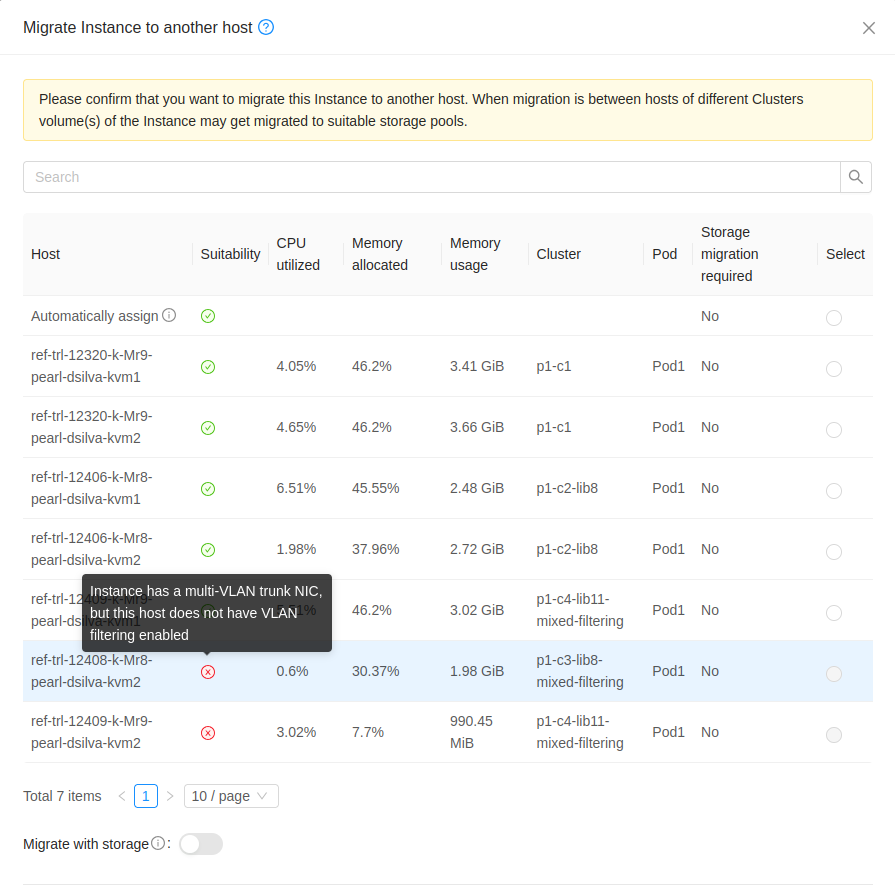
Task: Select radio for ref-trl-12320 kvm1 host
Action: point(834,369)
